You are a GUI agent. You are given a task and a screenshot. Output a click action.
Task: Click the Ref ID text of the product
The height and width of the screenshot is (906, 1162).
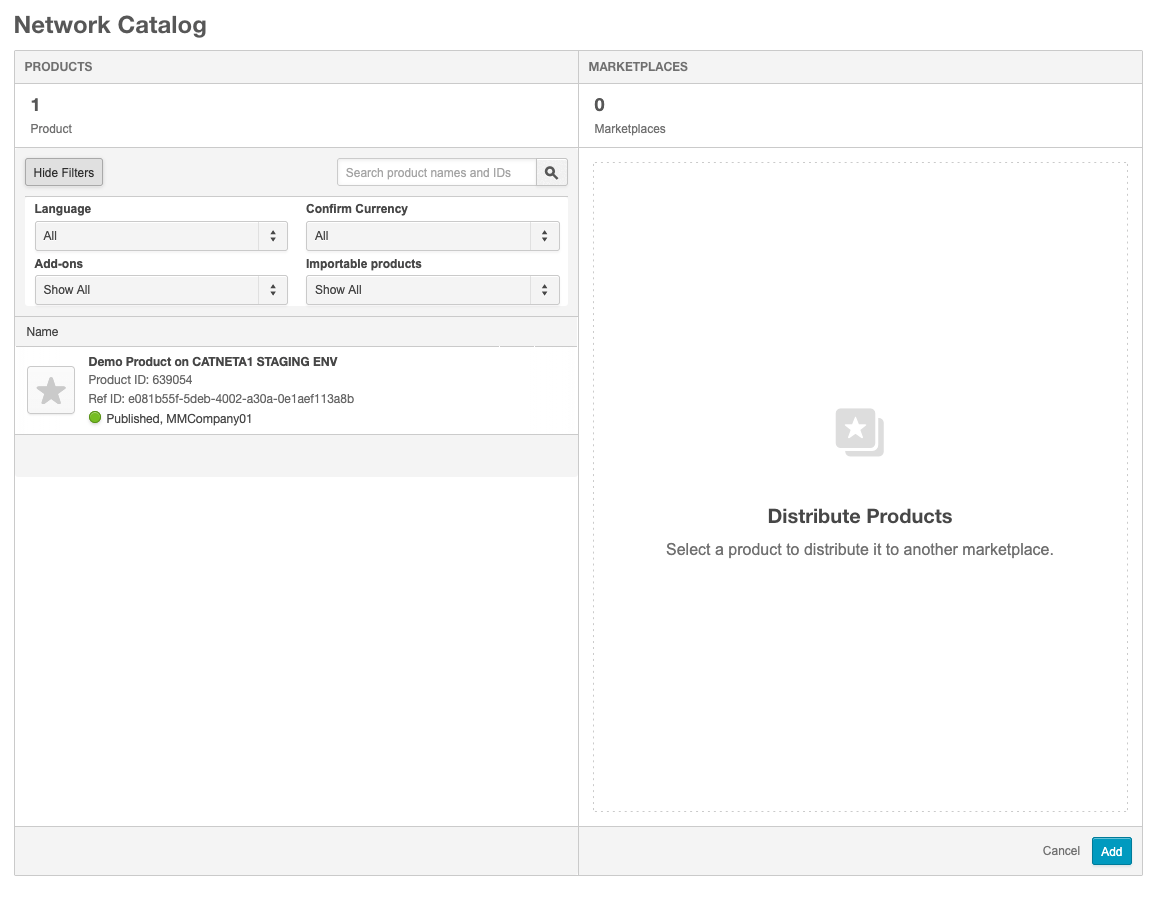pos(221,399)
